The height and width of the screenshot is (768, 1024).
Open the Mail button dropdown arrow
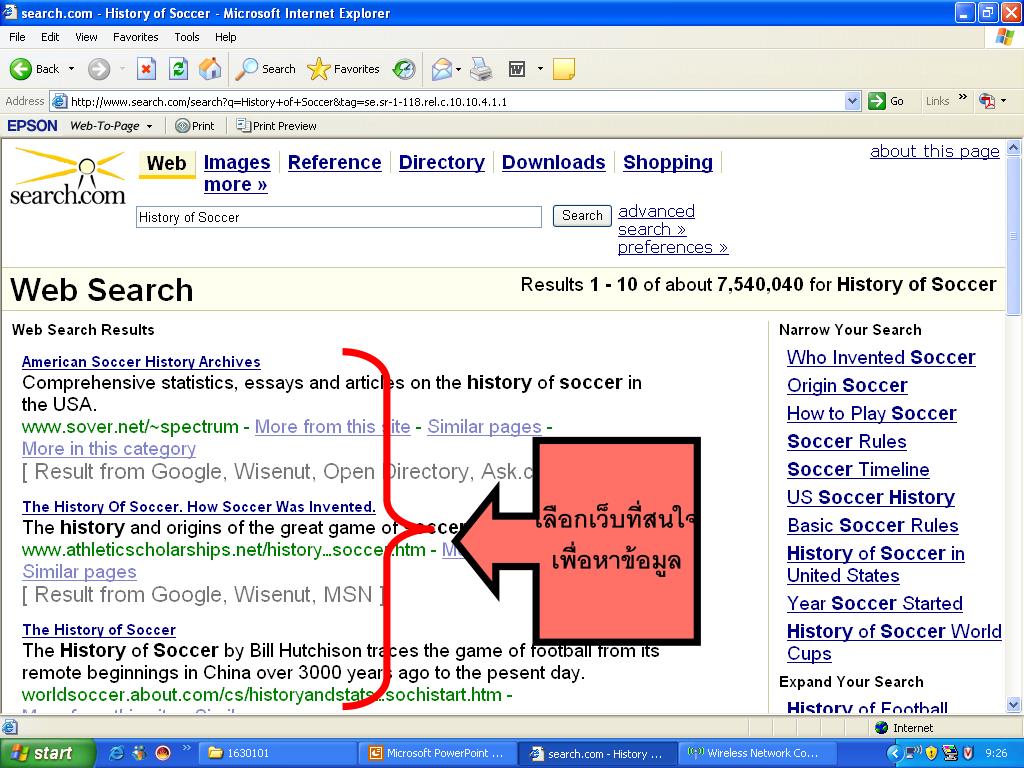tap(458, 69)
